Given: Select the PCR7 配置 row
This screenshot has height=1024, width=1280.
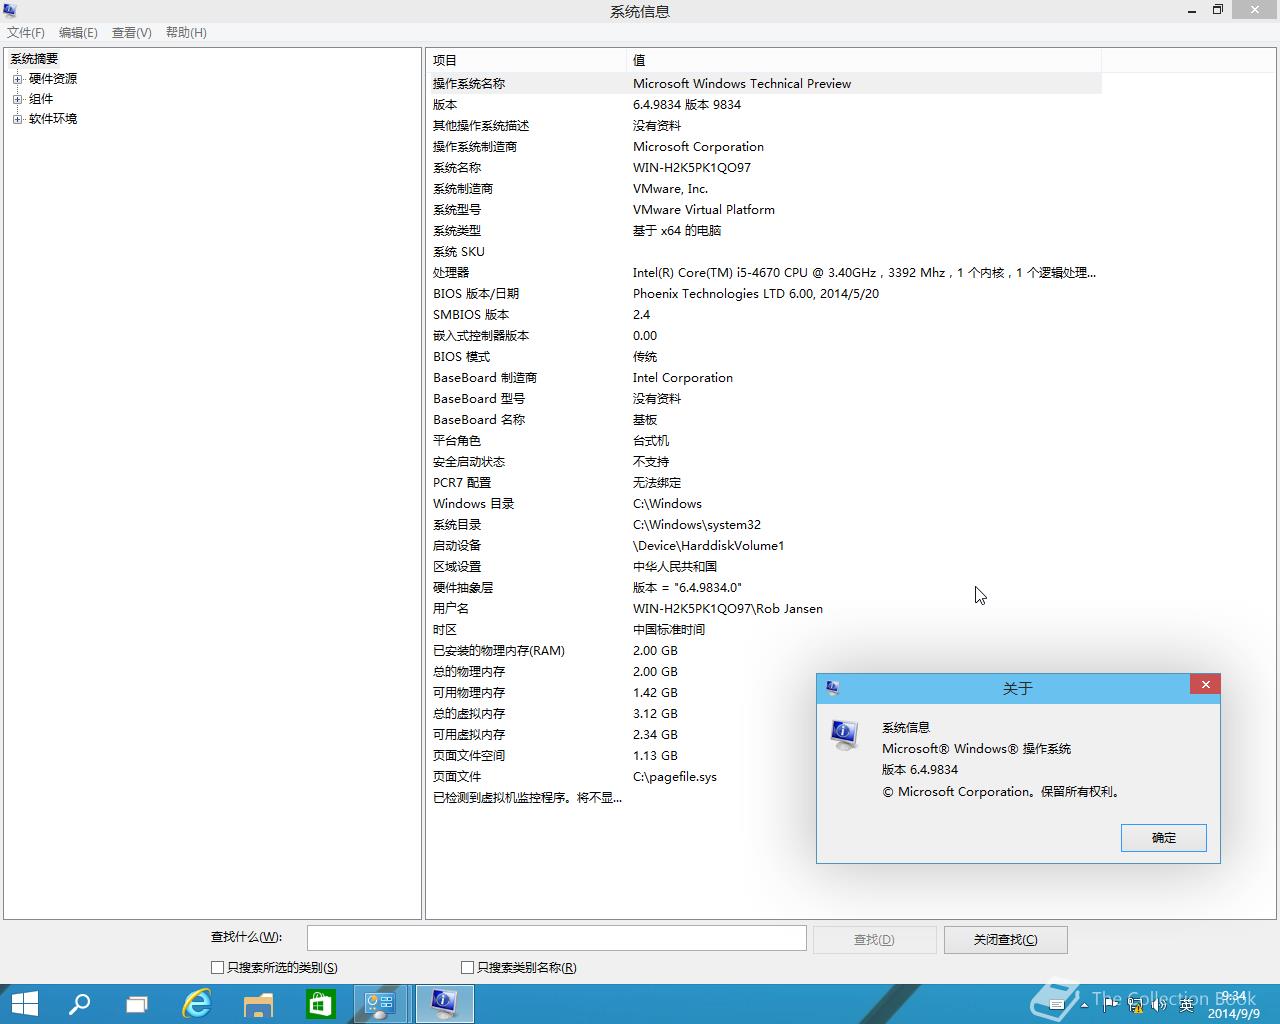Looking at the screenshot, I should (764, 483).
